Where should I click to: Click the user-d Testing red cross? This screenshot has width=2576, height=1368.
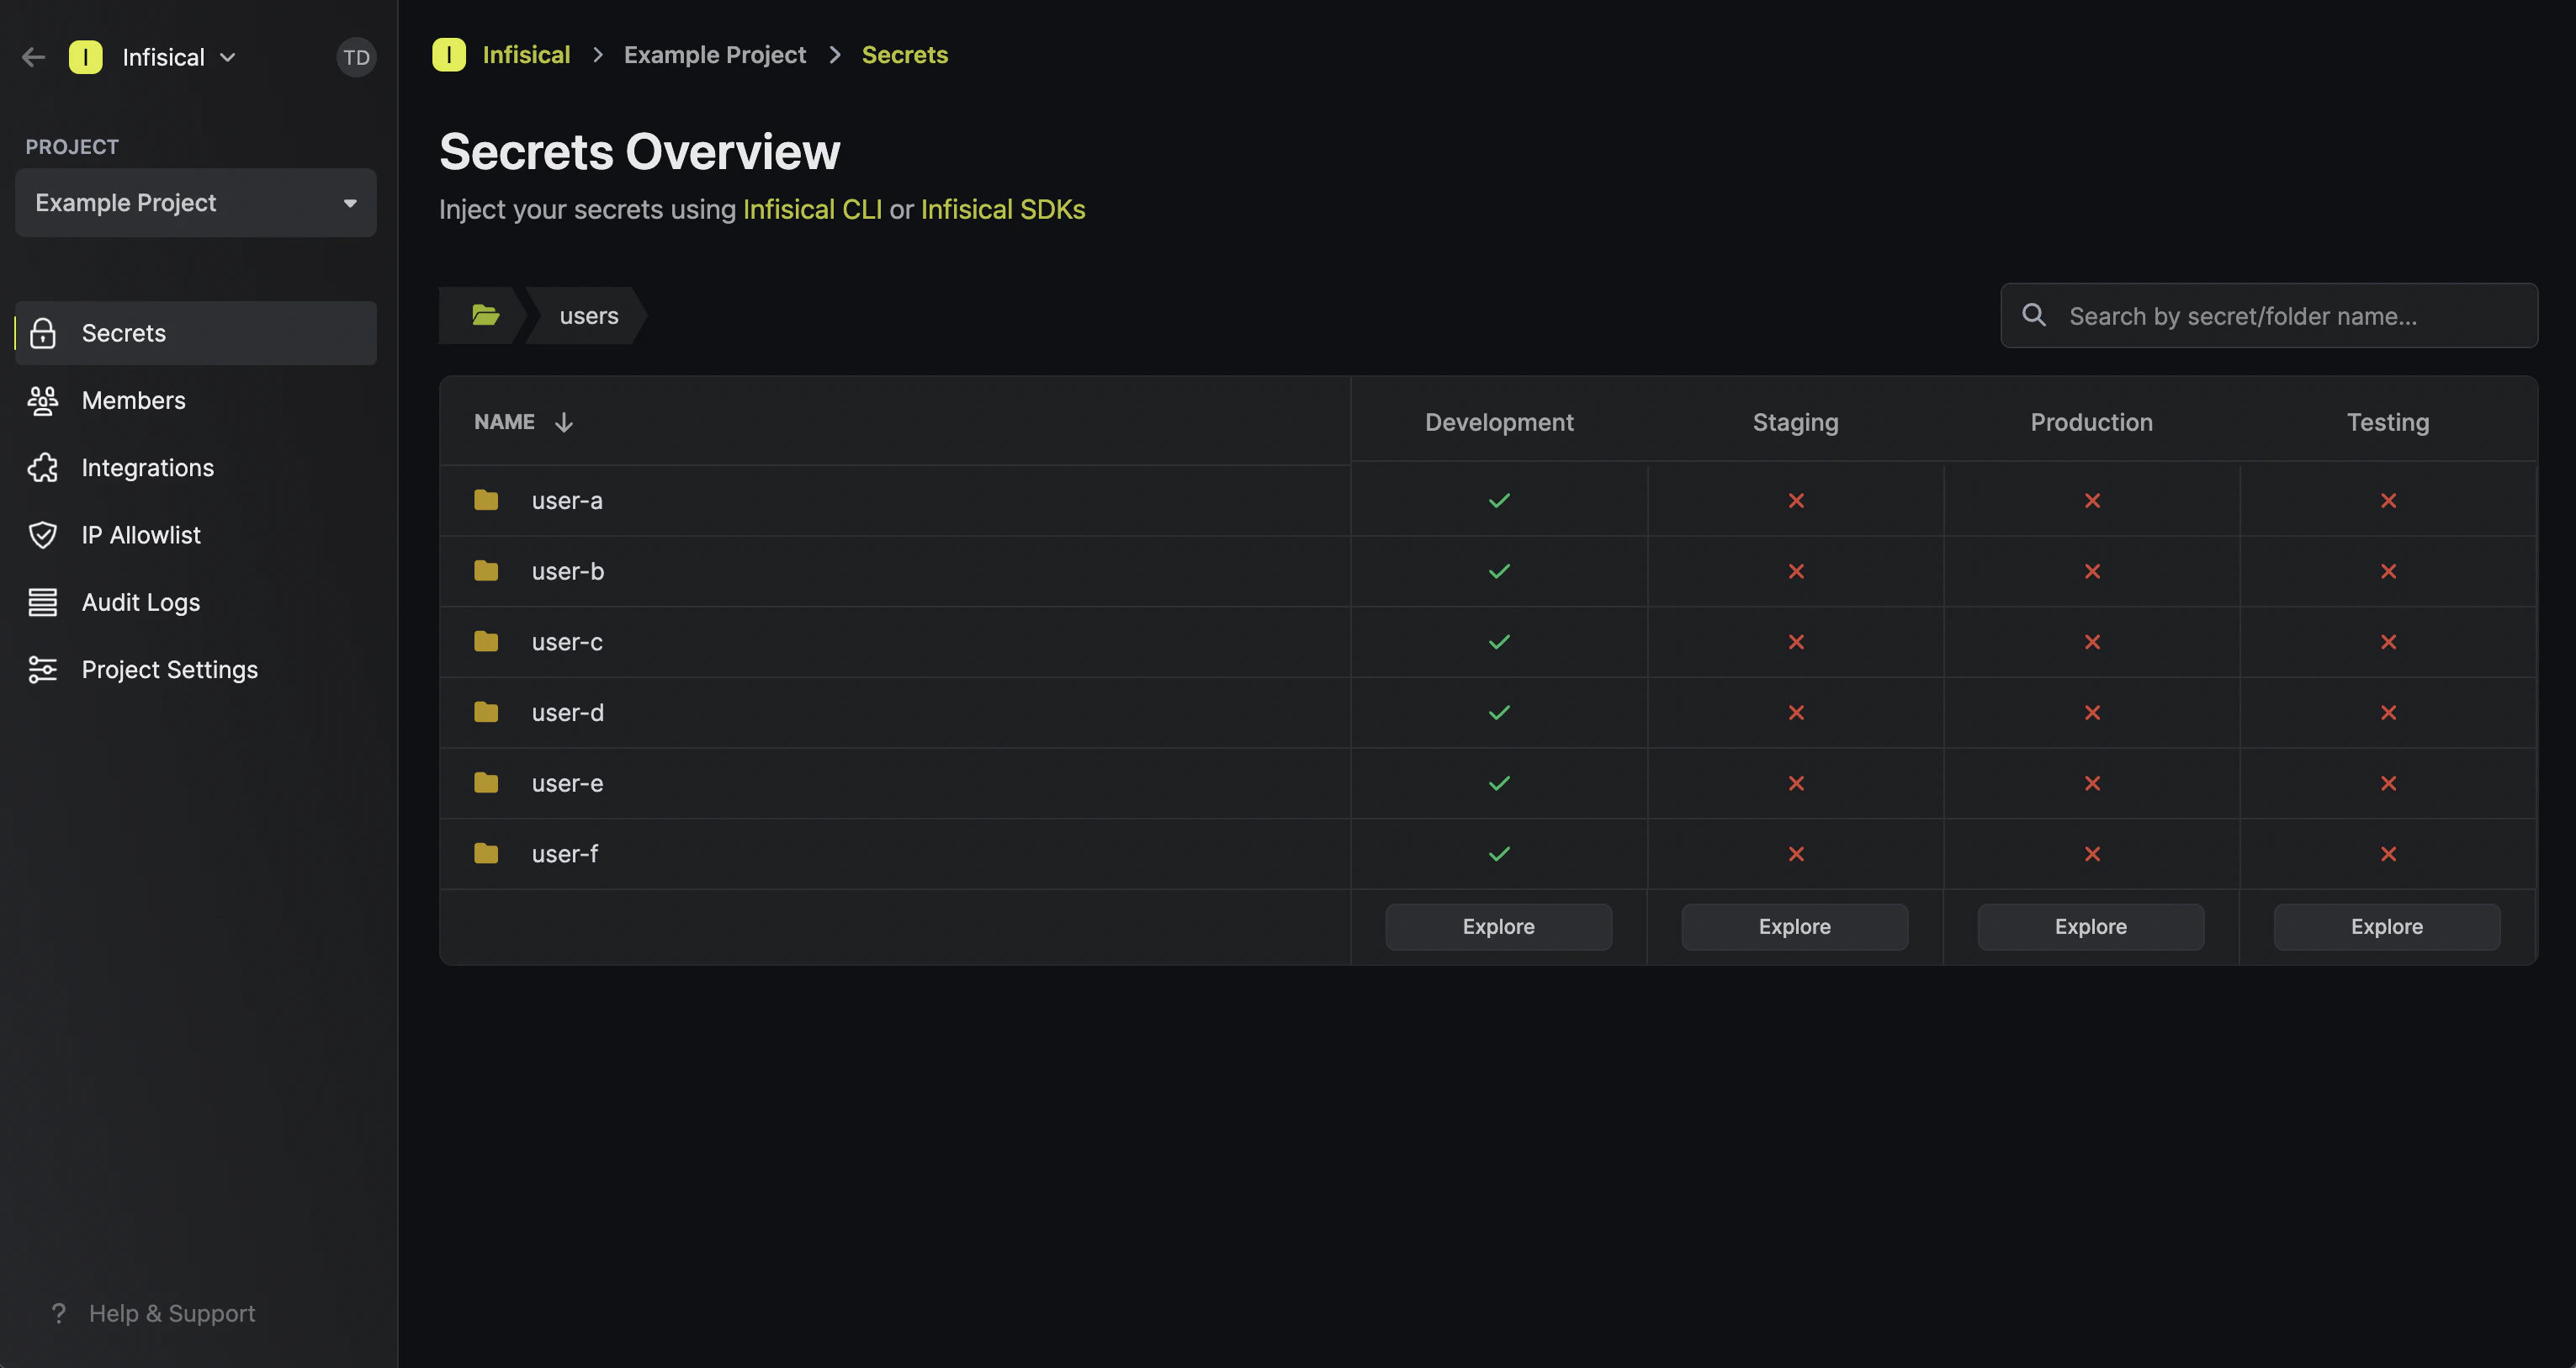[2388, 712]
